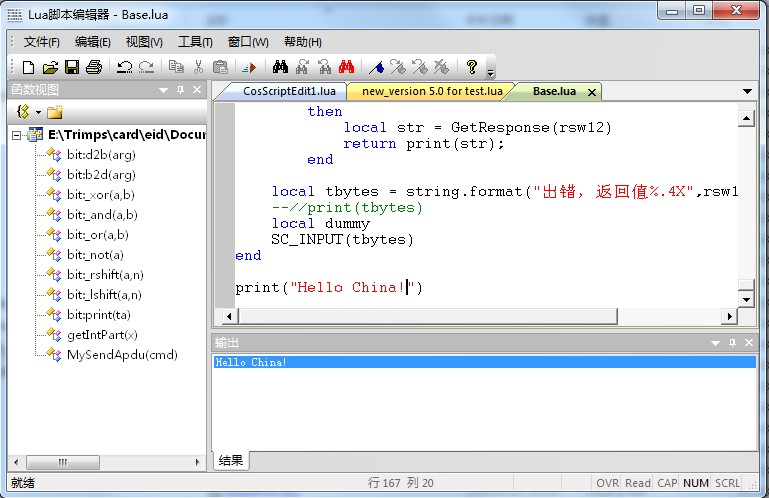Open the 编辑(E) menu
The width and height of the screenshot is (769, 498).
click(93, 42)
